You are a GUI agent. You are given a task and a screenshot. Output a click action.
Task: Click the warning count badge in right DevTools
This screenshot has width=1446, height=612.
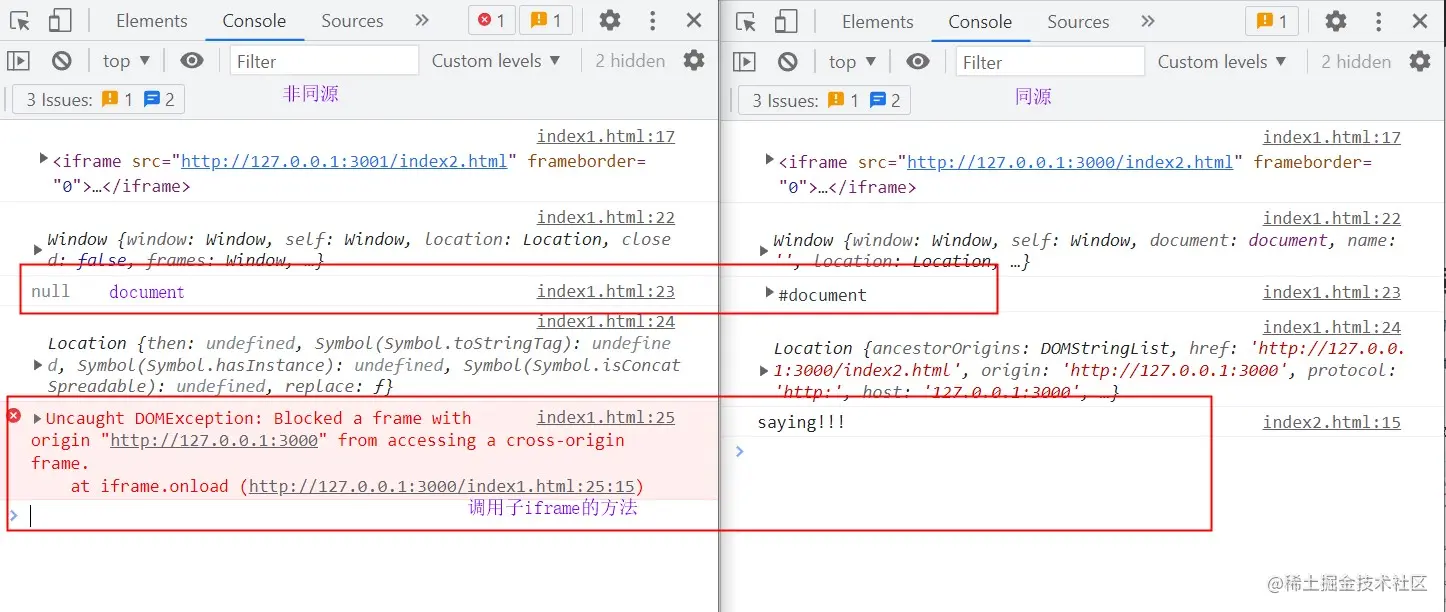tap(1272, 21)
